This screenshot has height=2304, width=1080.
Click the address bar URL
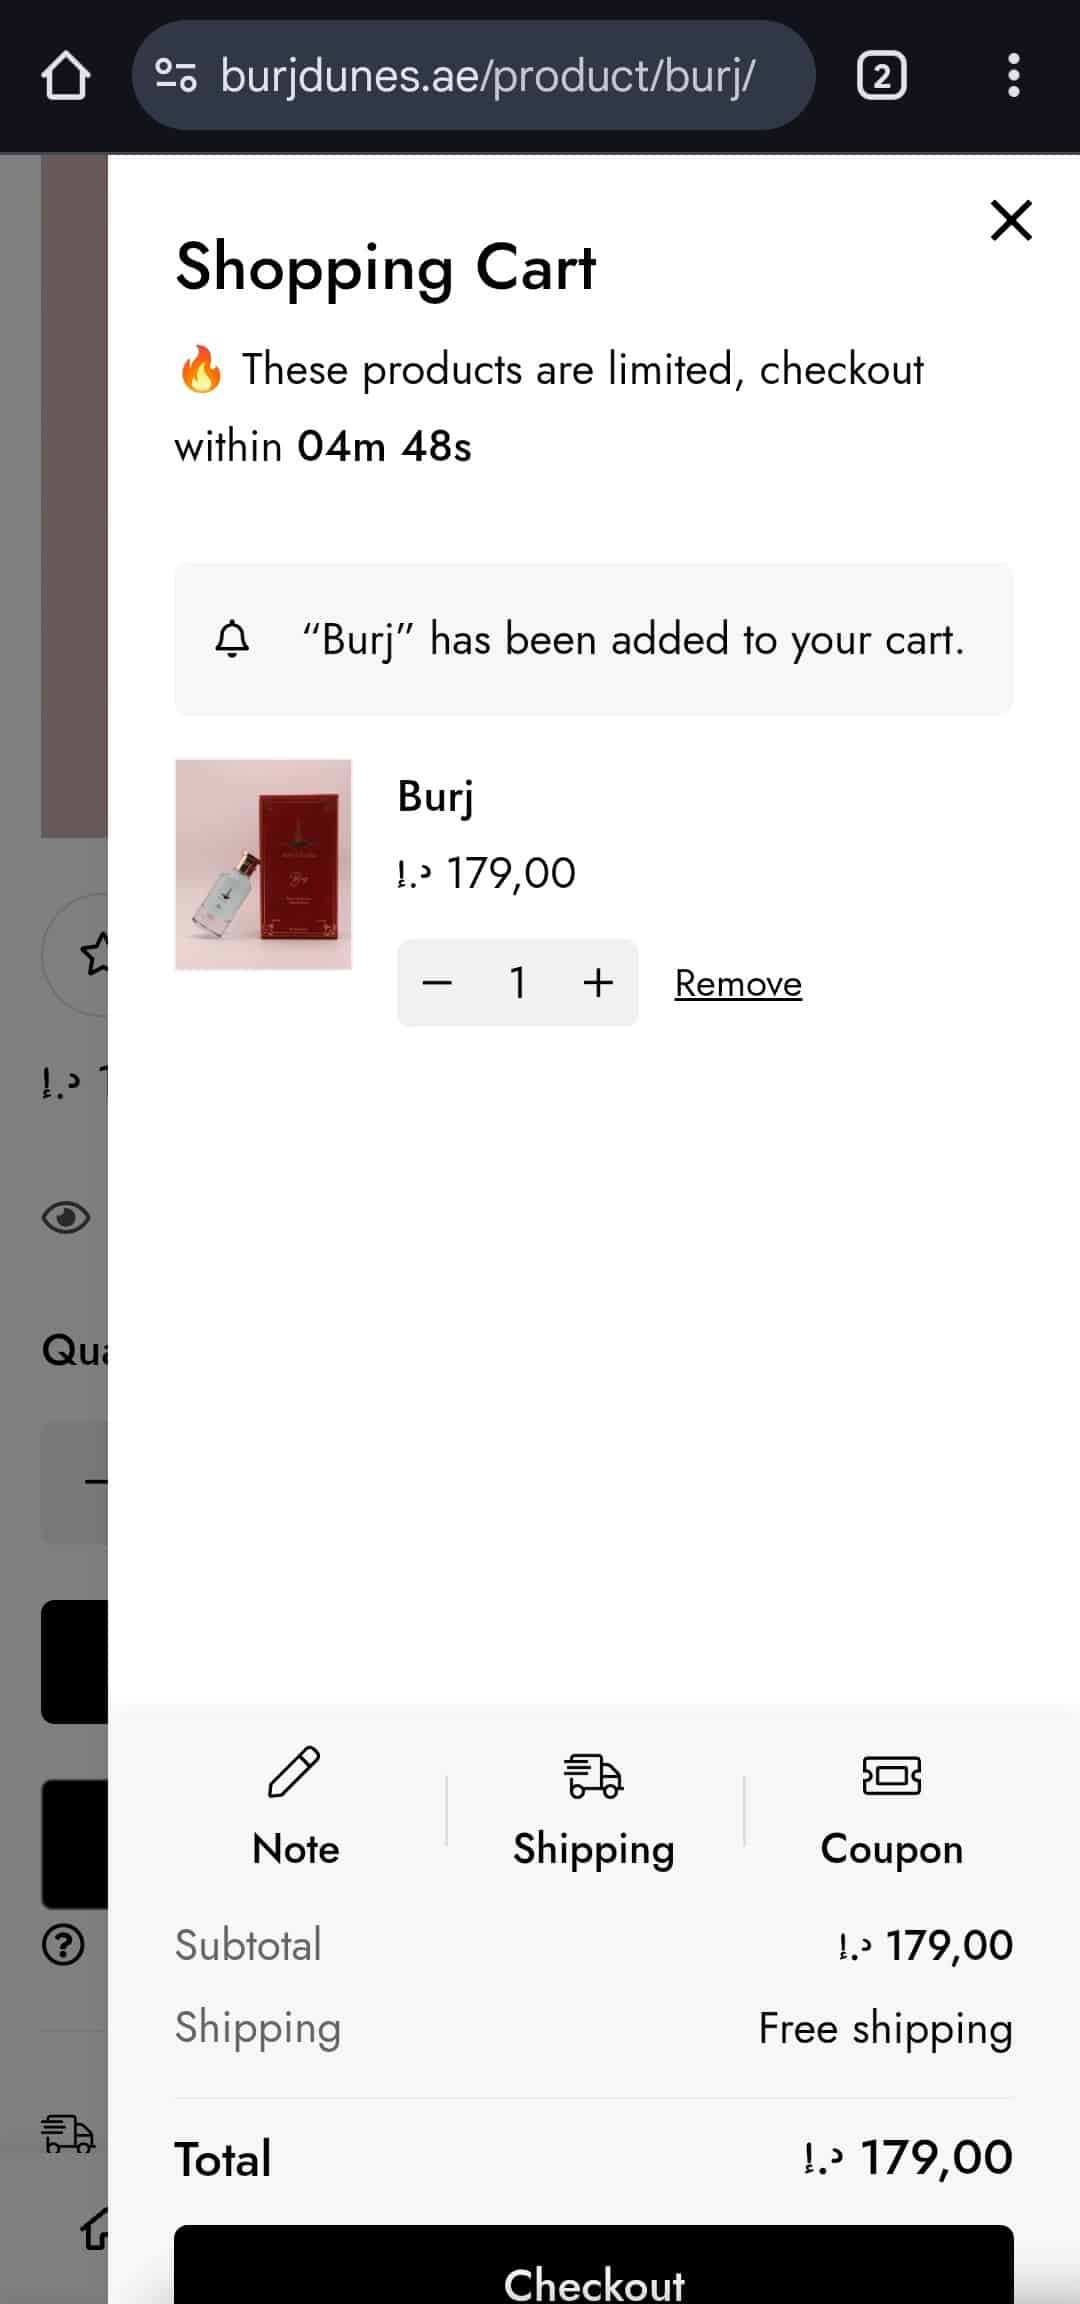pyautogui.click(x=487, y=76)
